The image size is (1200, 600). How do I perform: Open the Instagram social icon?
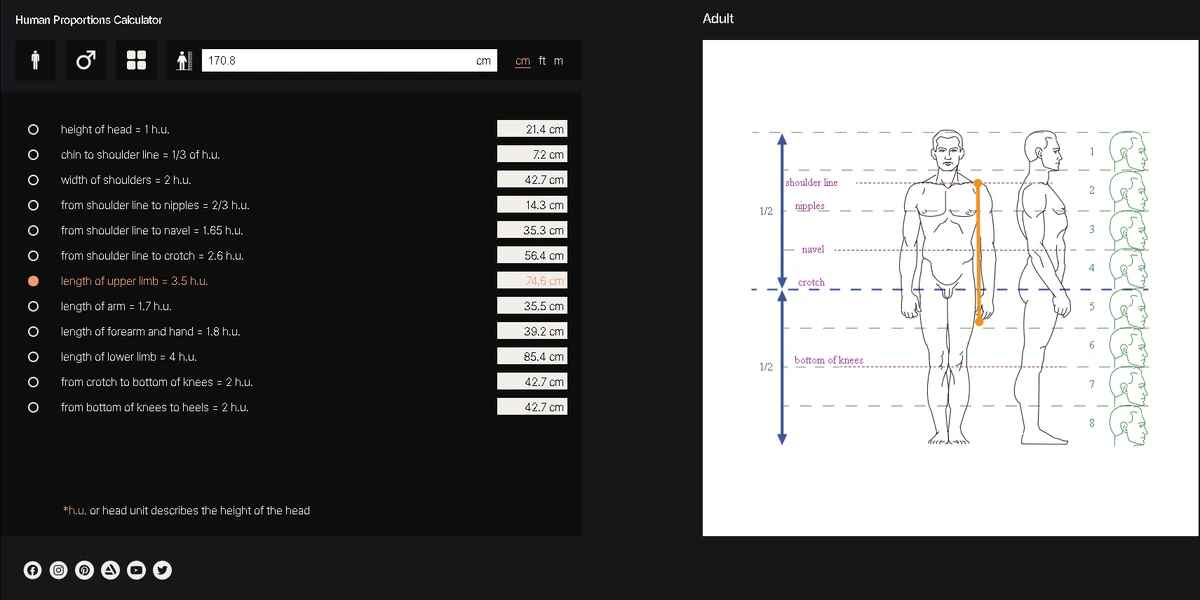pyautogui.click(x=59, y=570)
